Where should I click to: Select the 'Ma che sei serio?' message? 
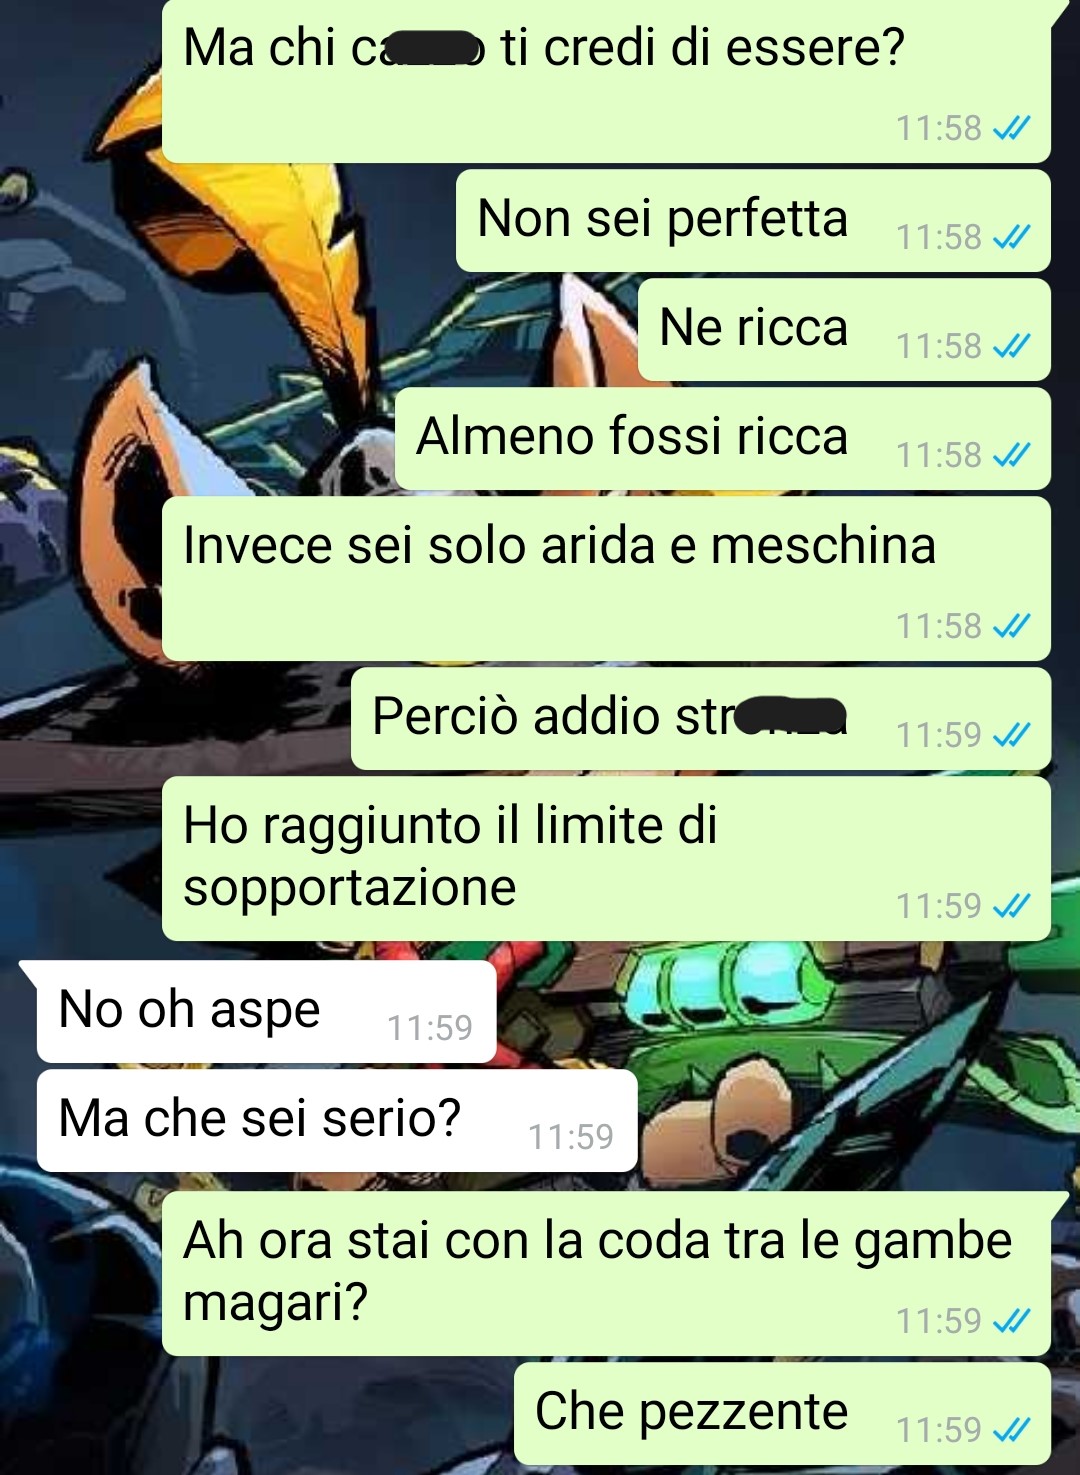tap(337, 1120)
